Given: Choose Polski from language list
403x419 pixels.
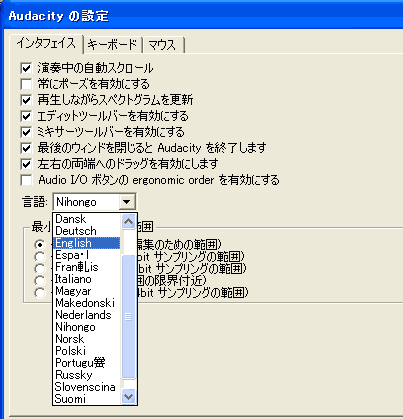Looking at the screenshot, I should click(x=87, y=351).
